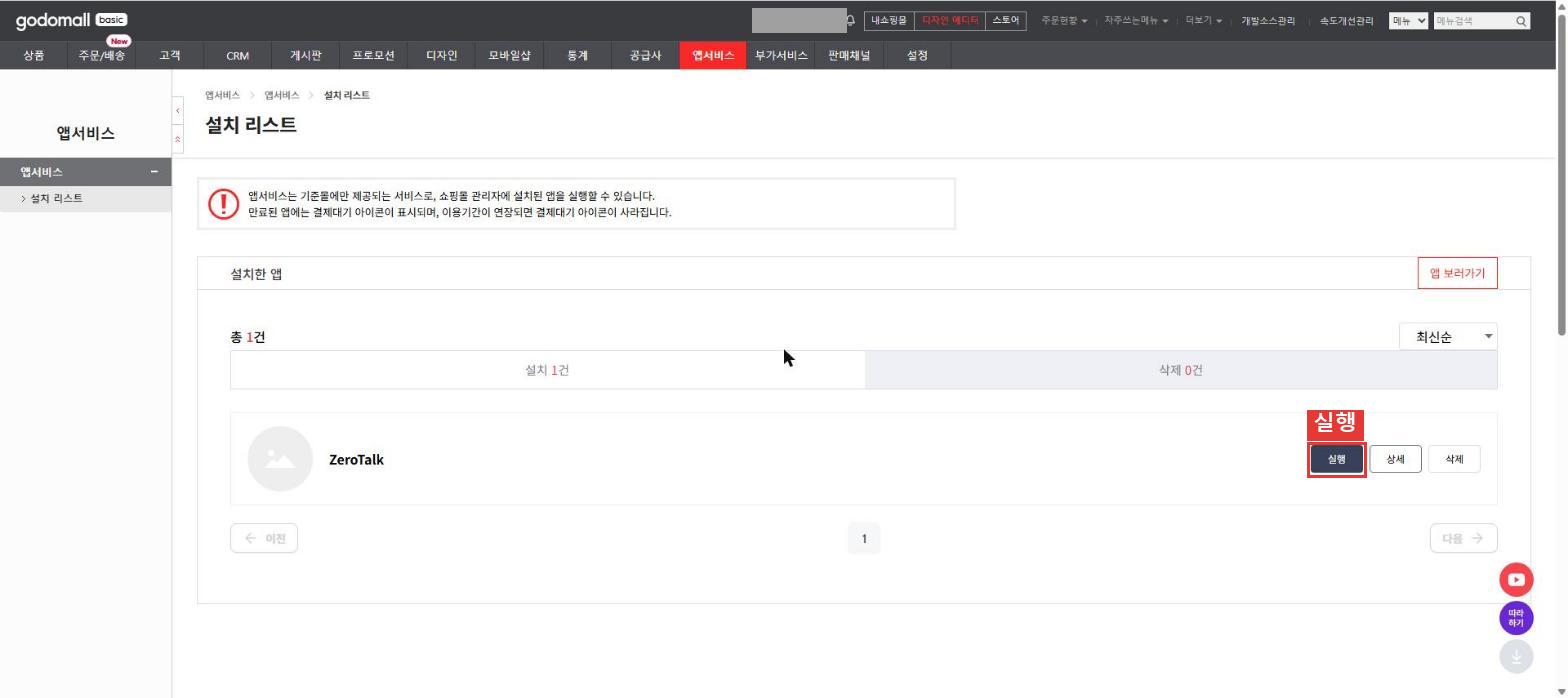The image size is (1568, 698).
Task: Open the 속도개선관리 link
Action: click(x=1346, y=21)
